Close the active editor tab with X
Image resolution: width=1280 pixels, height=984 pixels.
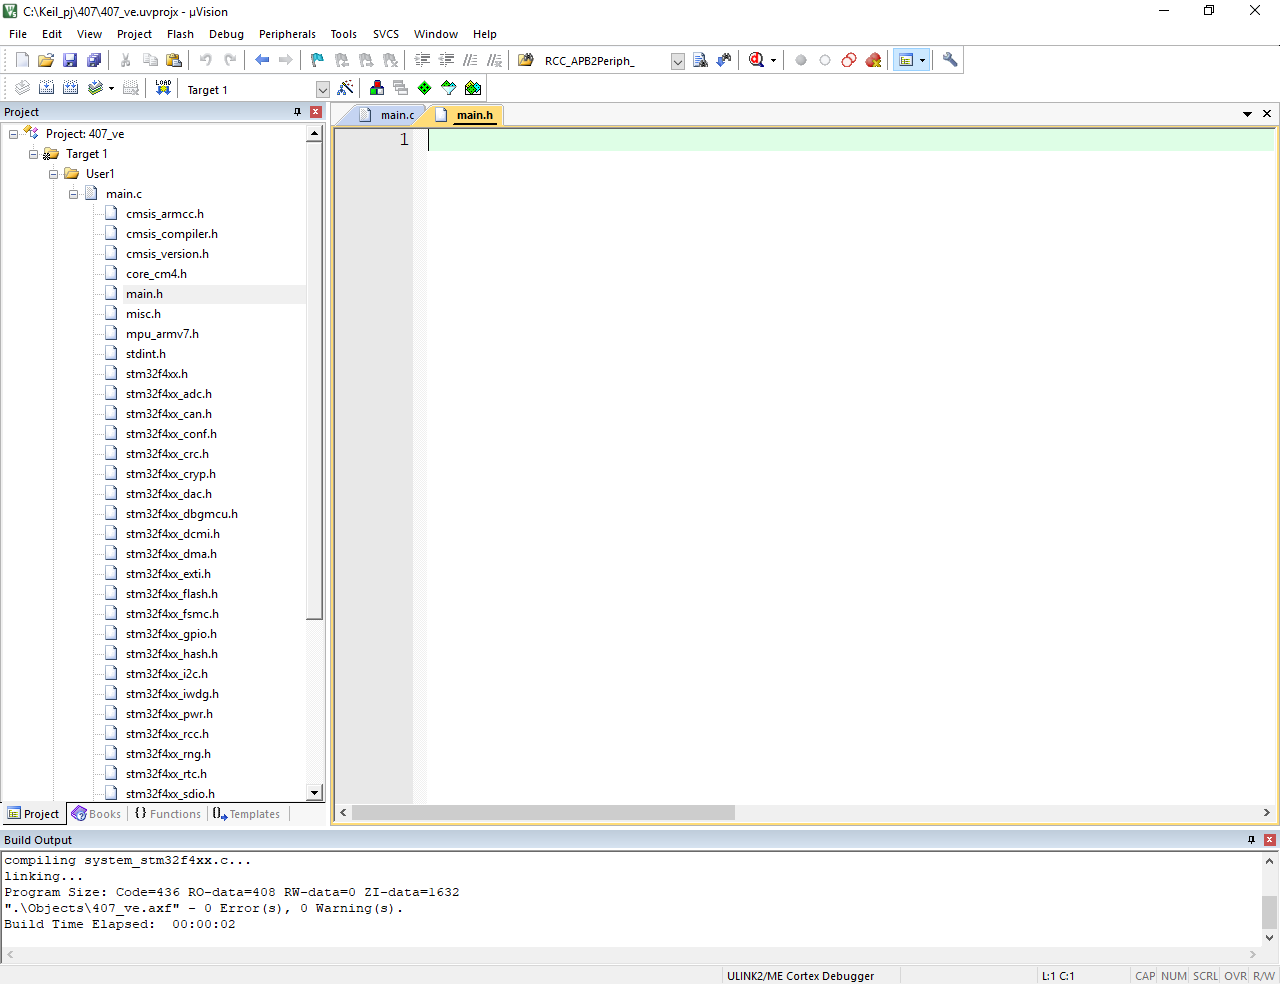(1267, 114)
